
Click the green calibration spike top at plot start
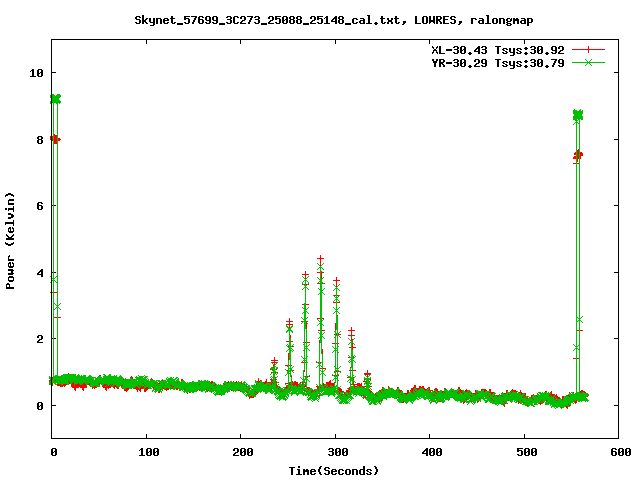[55, 99]
